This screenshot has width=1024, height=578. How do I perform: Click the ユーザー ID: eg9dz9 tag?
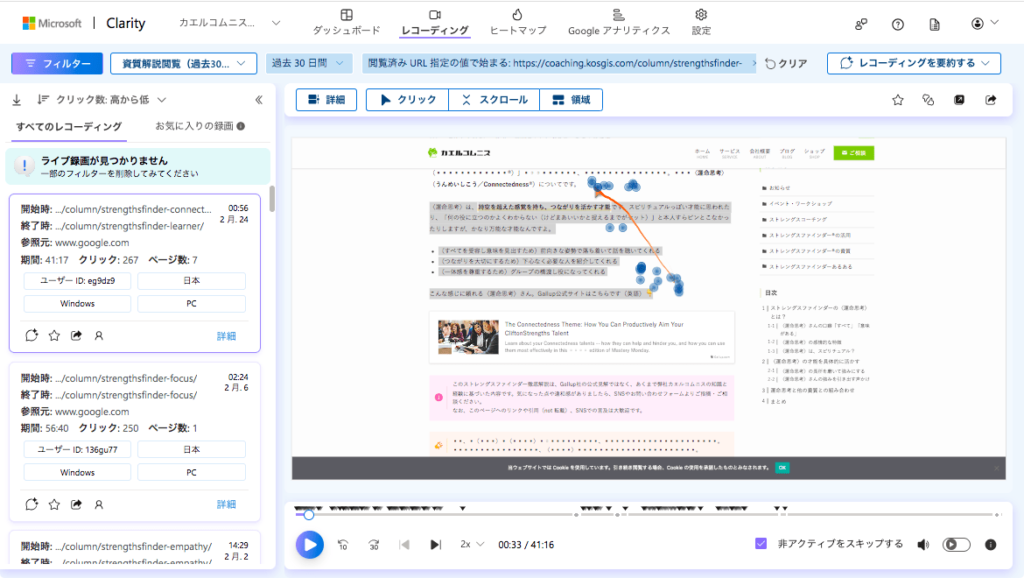pos(77,281)
